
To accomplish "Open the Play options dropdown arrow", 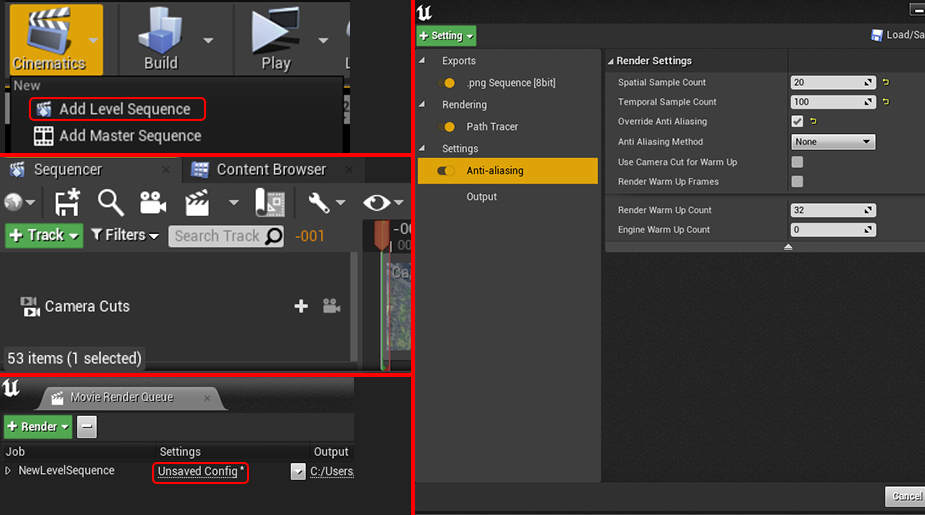I will point(323,41).
